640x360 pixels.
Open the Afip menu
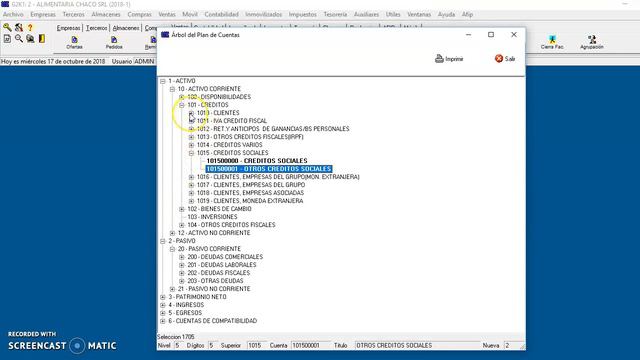pyautogui.click(x=467, y=14)
